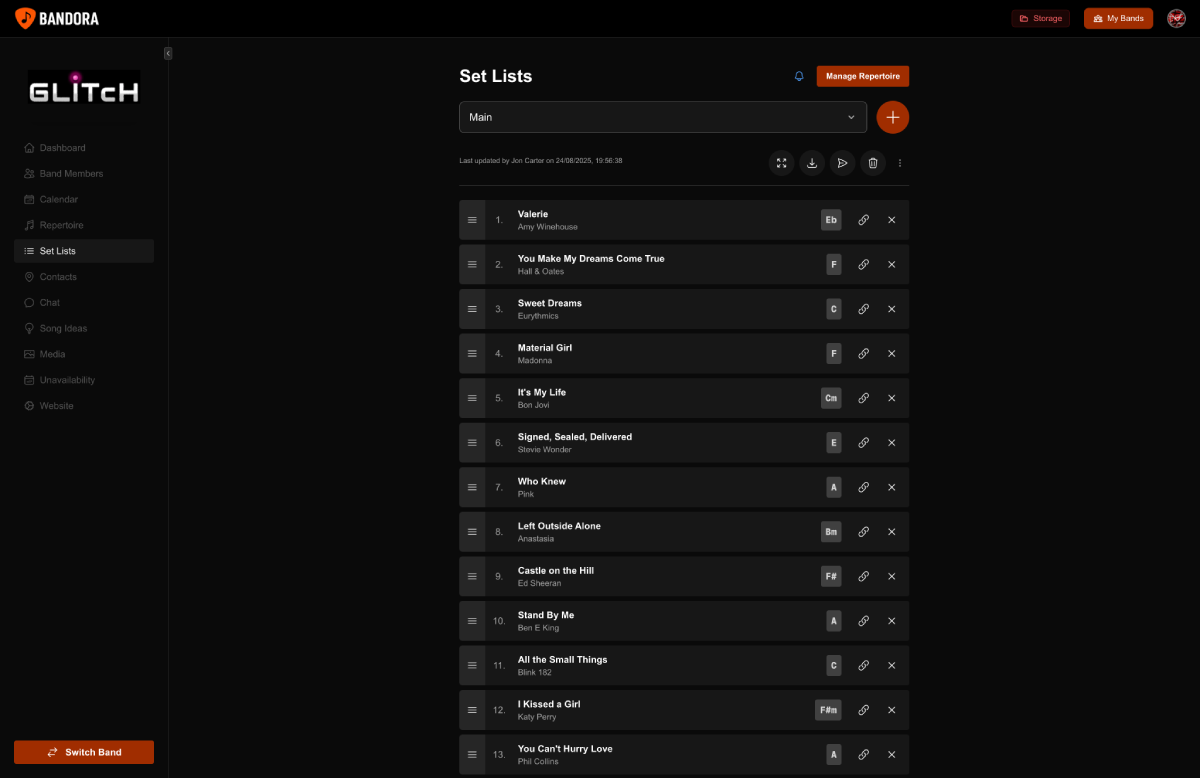Click the user profile avatar
The width and height of the screenshot is (1200, 778).
point(1176,18)
